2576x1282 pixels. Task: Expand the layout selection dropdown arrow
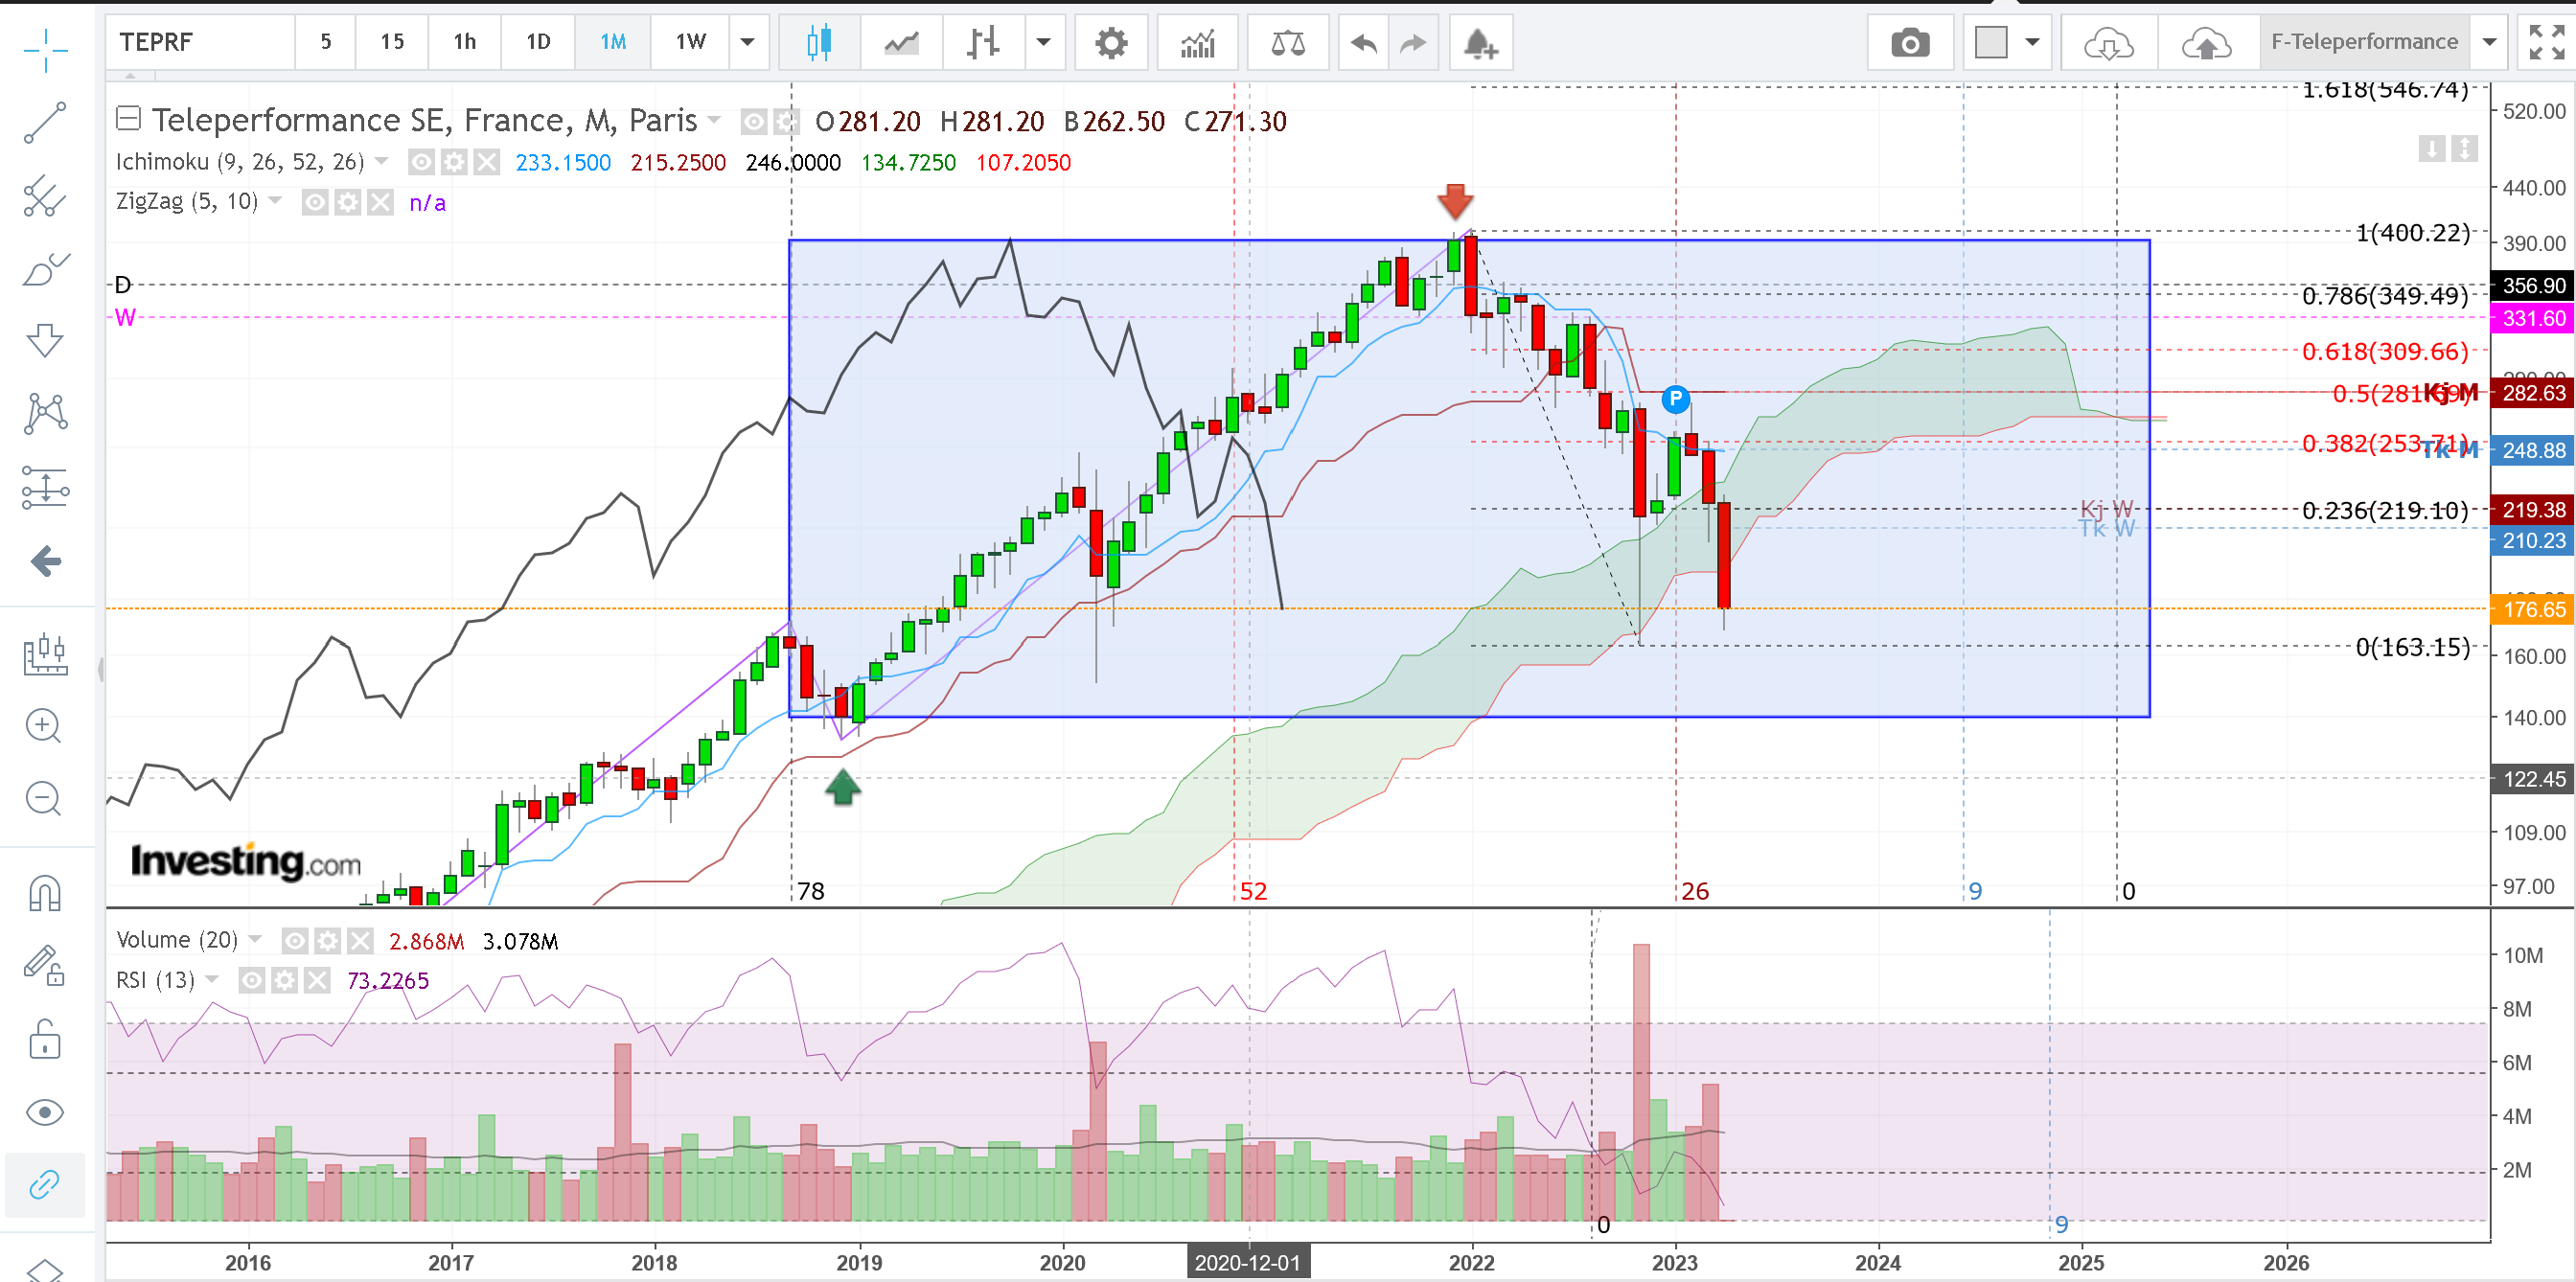(x=2032, y=43)
